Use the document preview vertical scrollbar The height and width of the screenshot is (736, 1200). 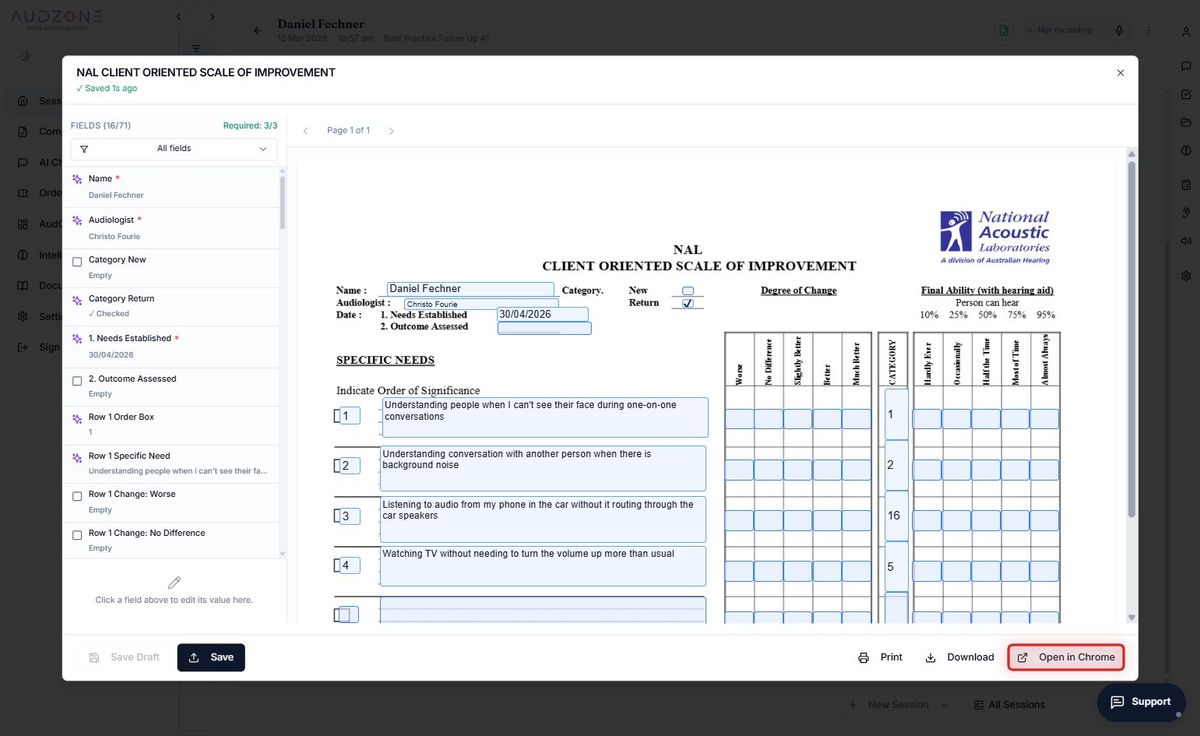click(x=1131, y=340)
